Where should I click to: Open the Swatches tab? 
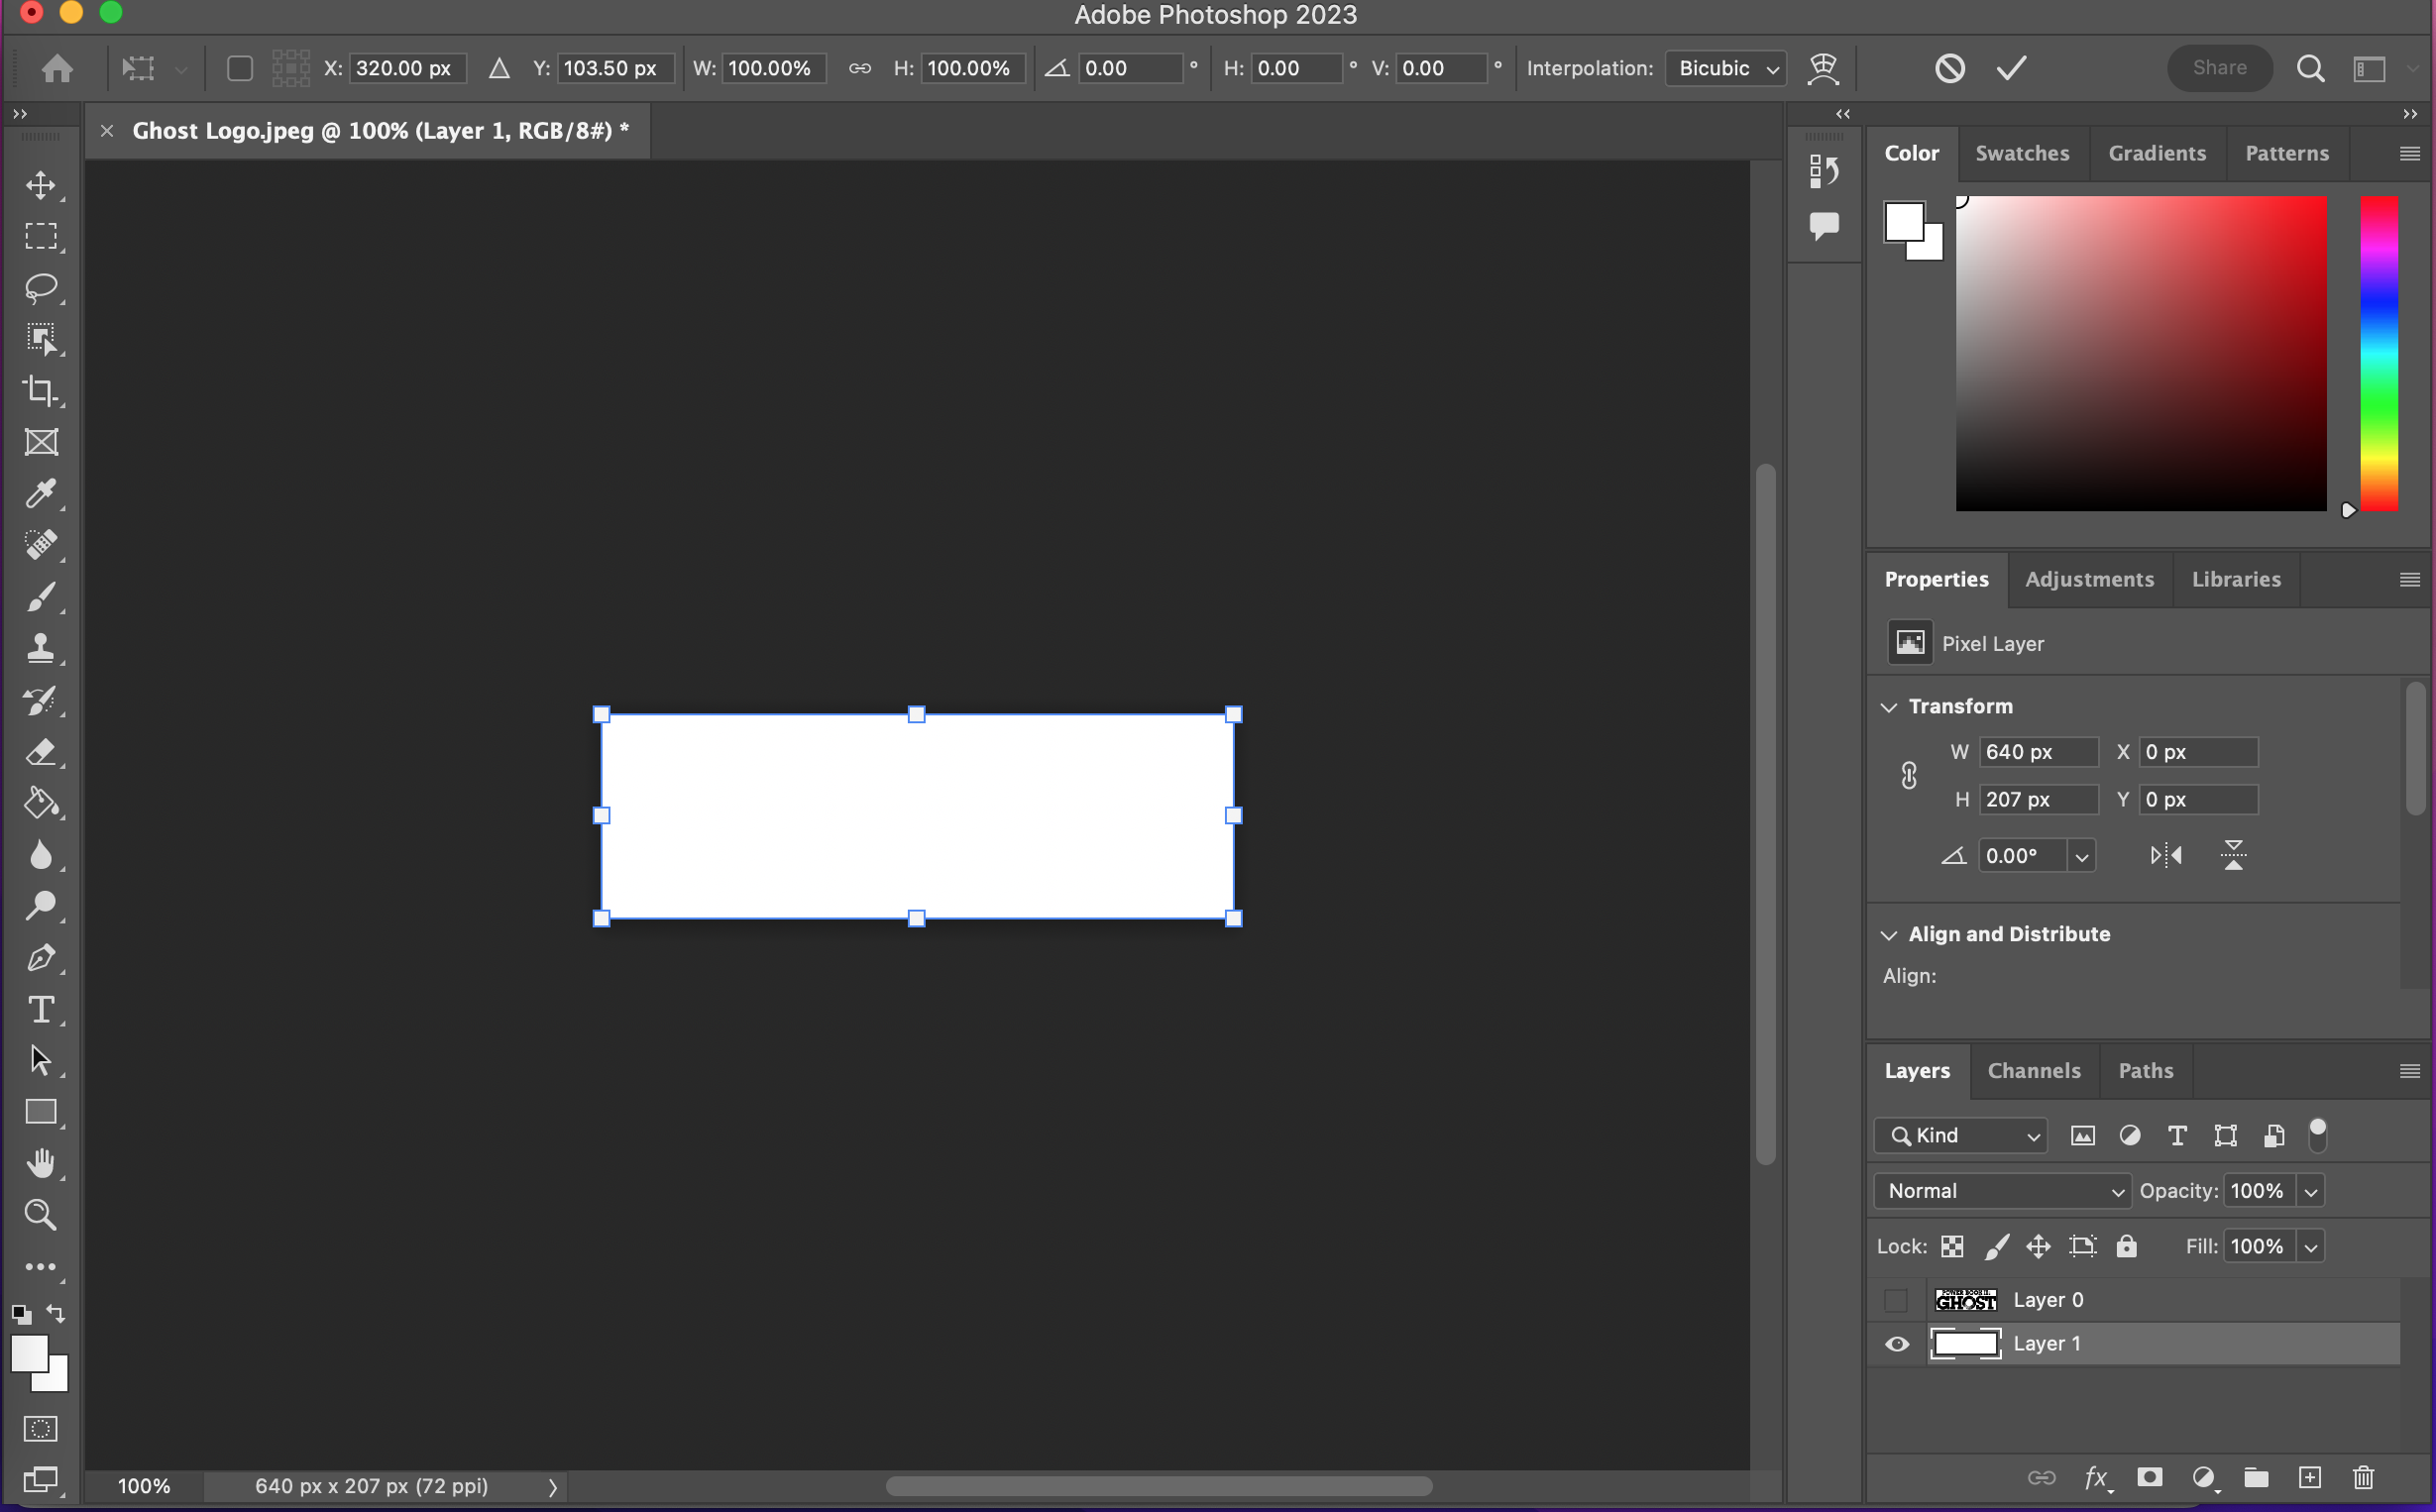coord(2022,153)
